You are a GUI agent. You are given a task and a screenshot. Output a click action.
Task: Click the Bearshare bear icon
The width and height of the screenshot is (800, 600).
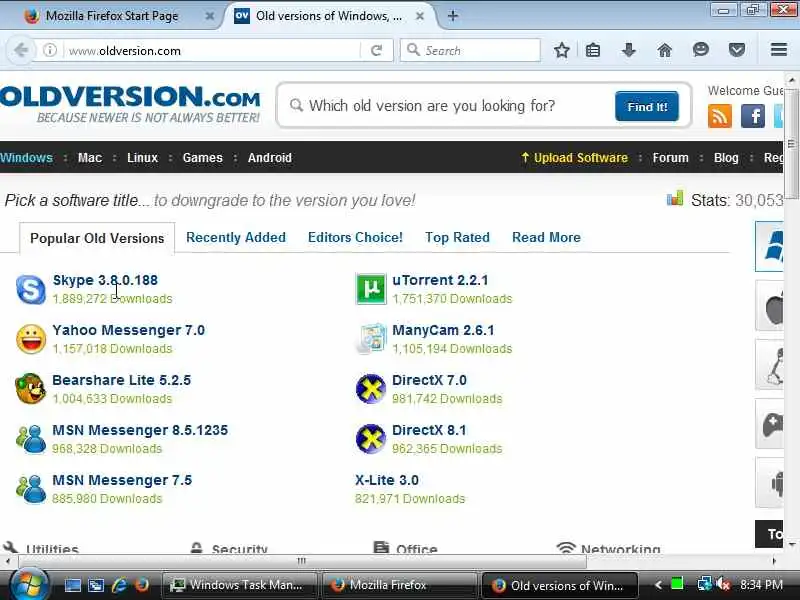click(30, 389)
